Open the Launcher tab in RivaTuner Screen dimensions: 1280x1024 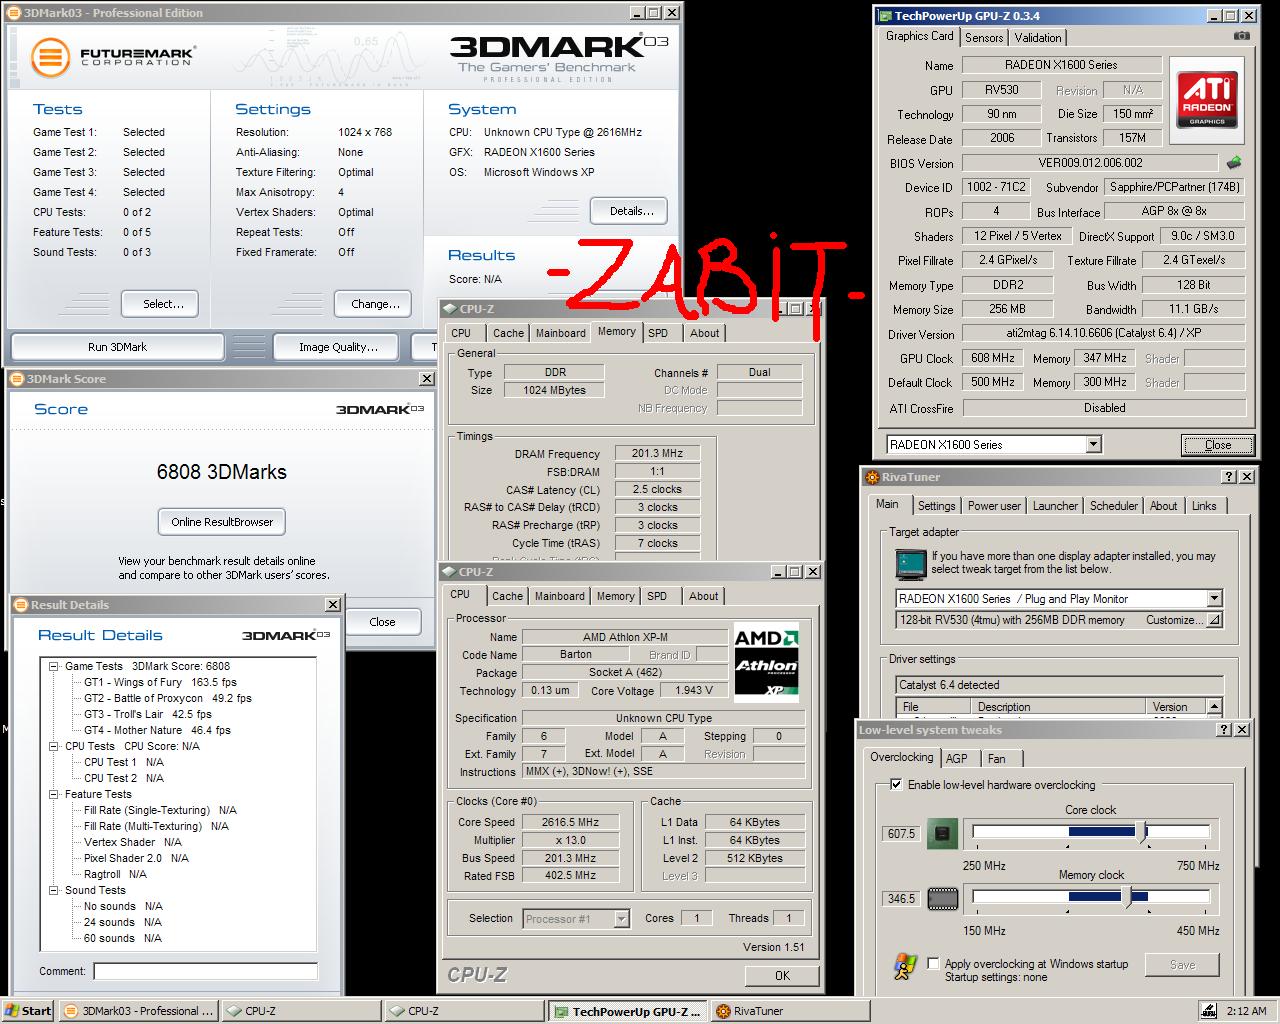[1055, 506]
